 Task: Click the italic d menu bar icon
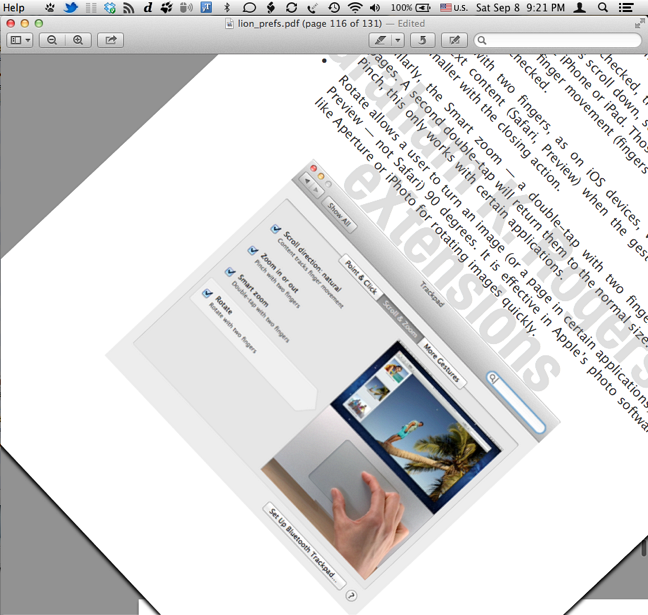click(148, 7)
